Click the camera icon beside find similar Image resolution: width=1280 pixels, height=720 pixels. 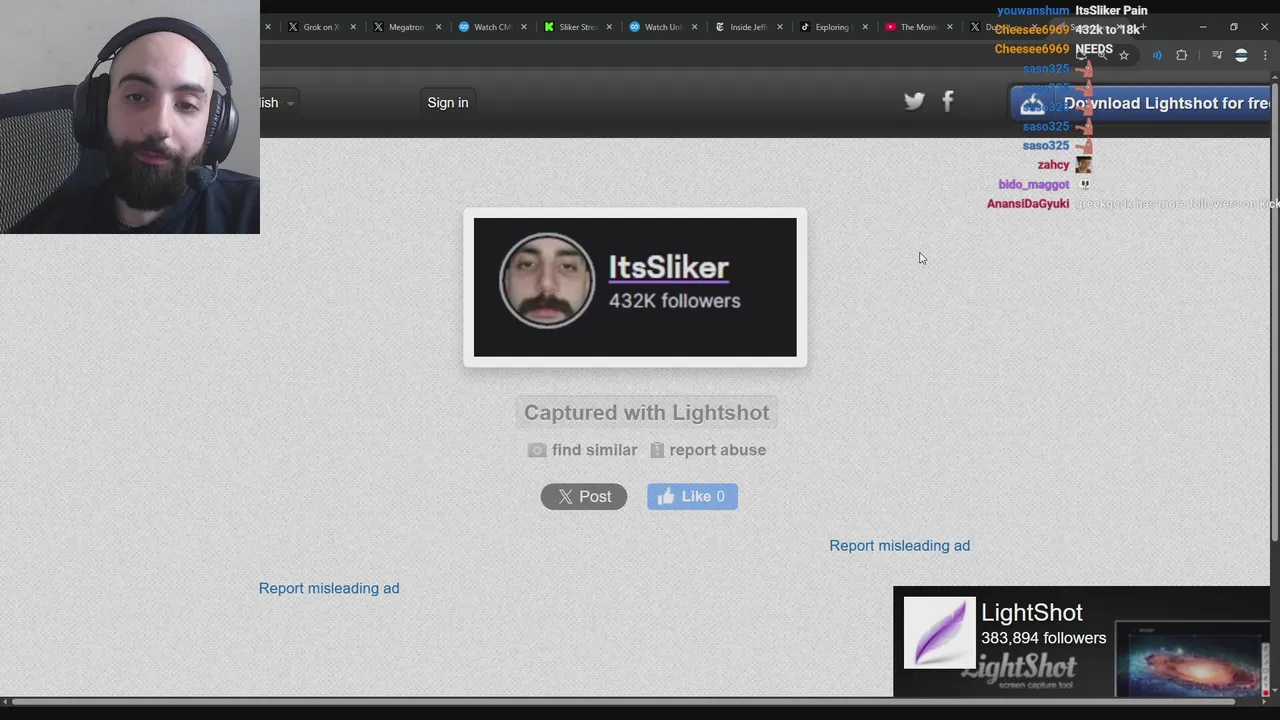pyautogui.click(x=537, y=450)
